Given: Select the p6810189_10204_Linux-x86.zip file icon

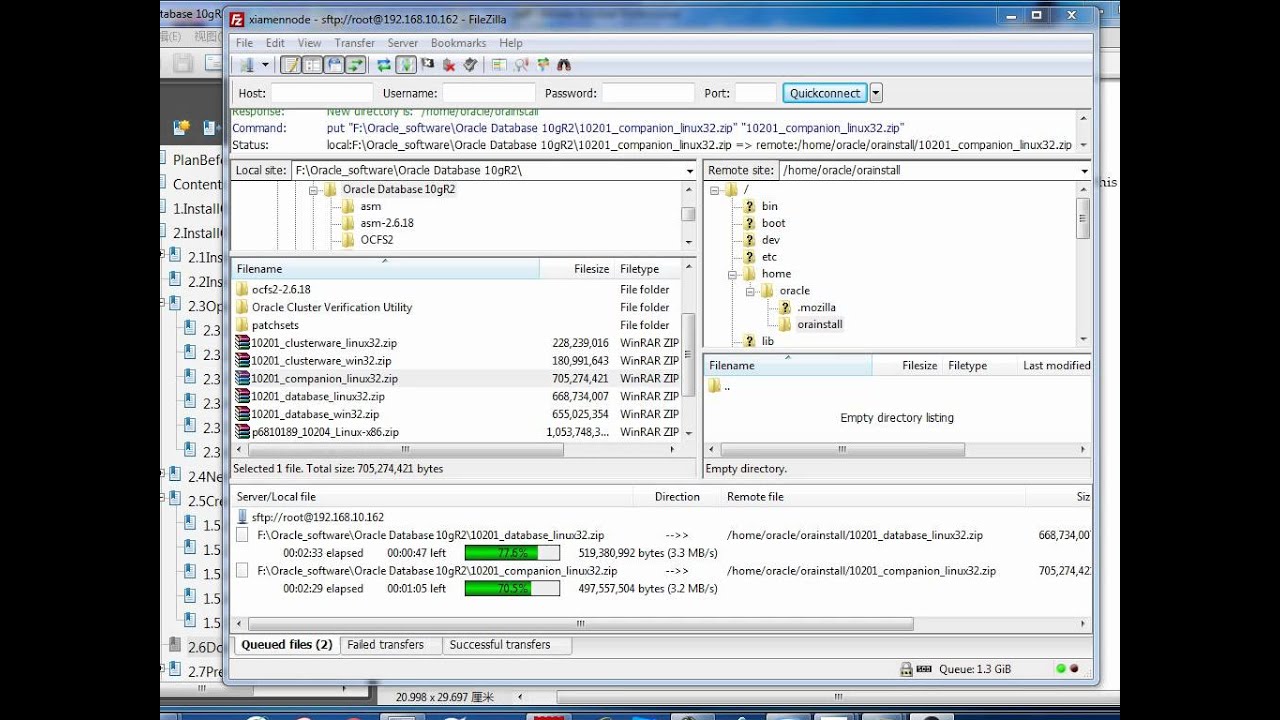Looking at the screenshot, I should pyautogui.click(x=242, y=432).
